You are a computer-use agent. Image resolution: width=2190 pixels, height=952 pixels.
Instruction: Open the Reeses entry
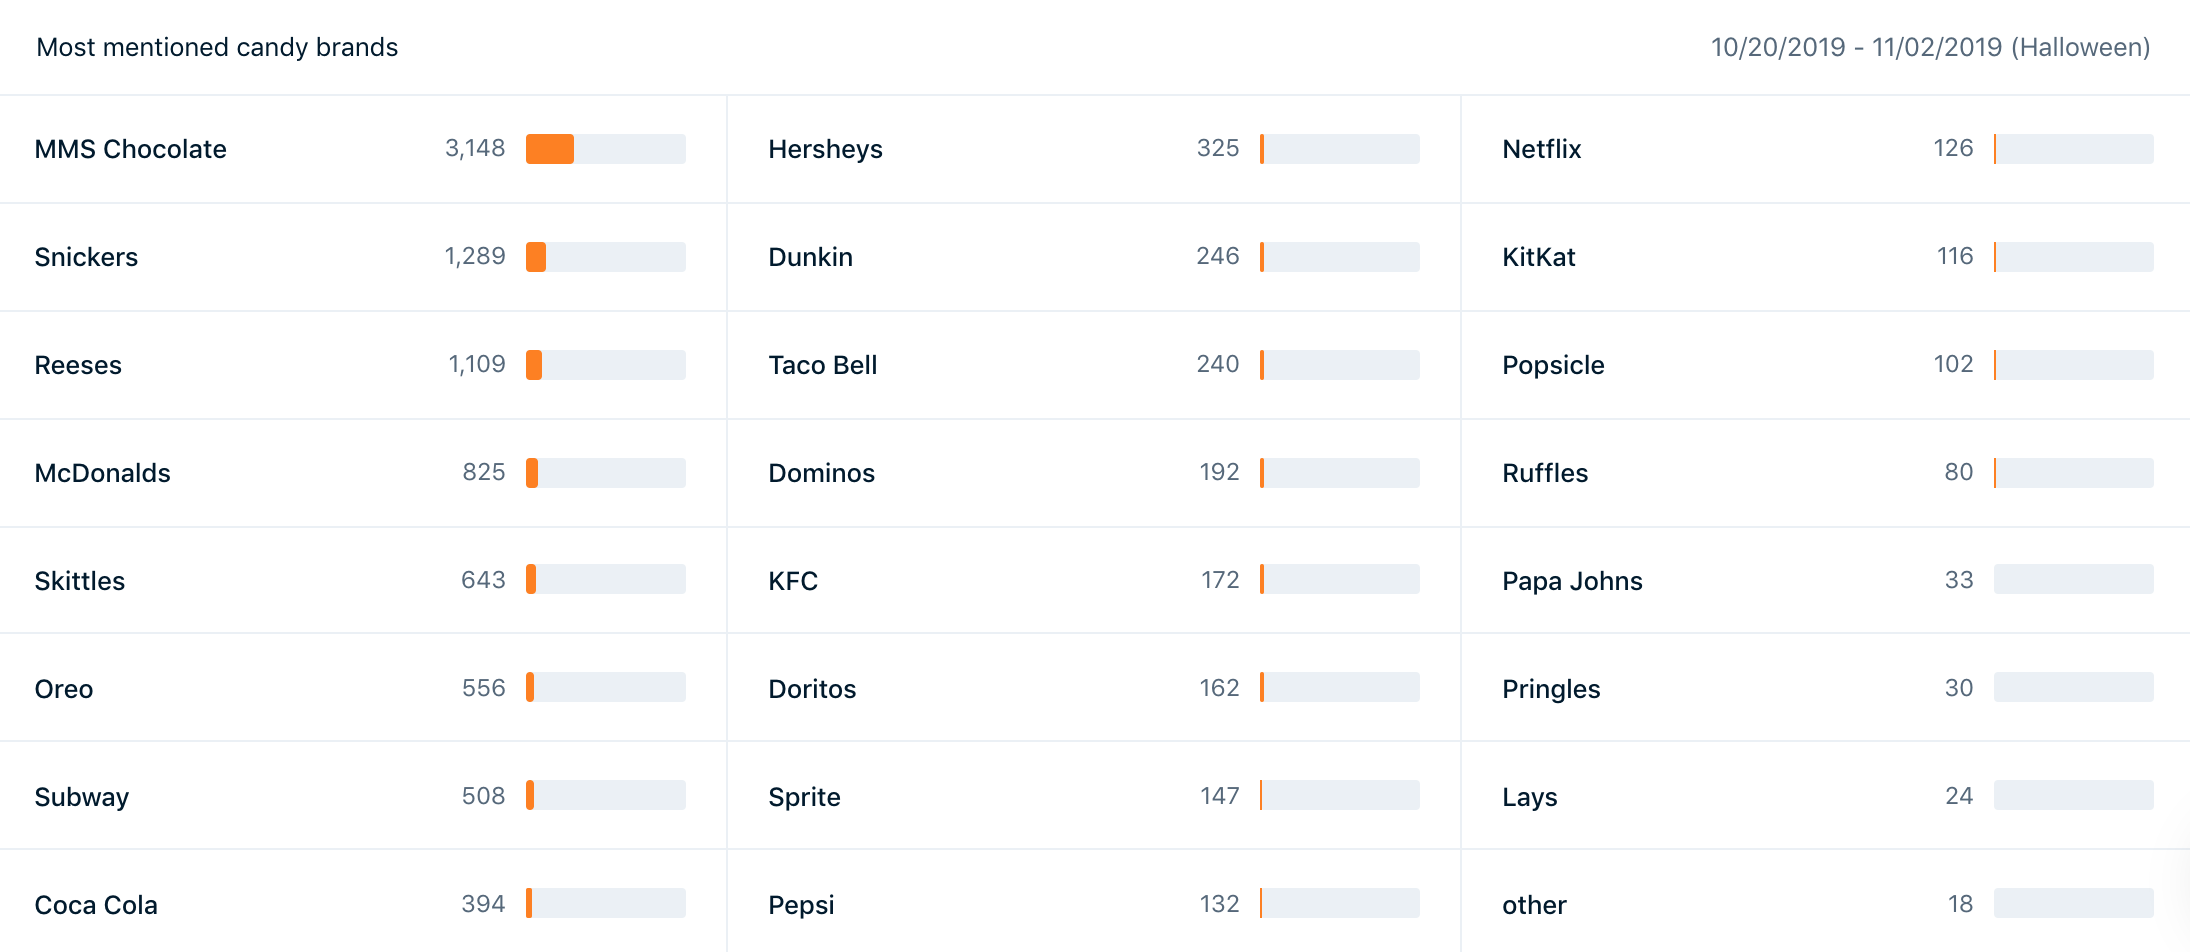pos(363,365)
